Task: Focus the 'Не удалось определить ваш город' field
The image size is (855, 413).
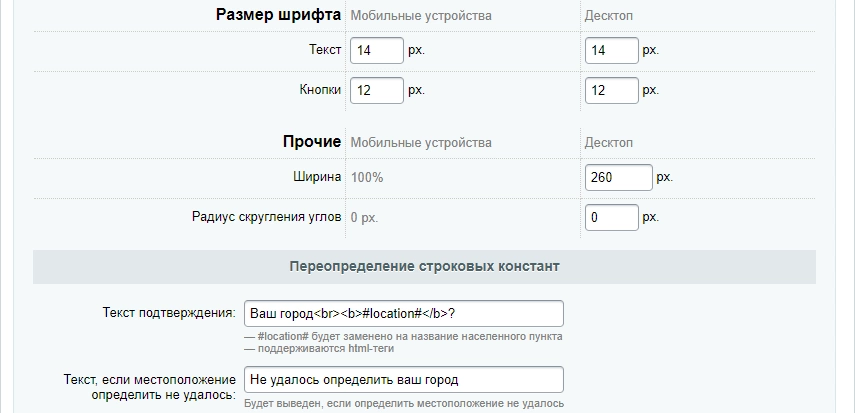Action: pyautogui.click(x=403, y=380)
